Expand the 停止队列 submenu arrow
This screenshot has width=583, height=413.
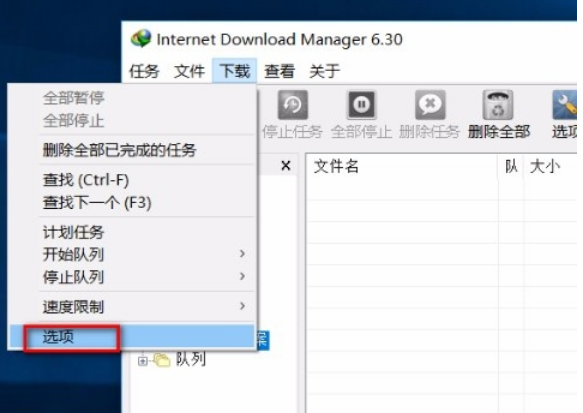point(242,276)
